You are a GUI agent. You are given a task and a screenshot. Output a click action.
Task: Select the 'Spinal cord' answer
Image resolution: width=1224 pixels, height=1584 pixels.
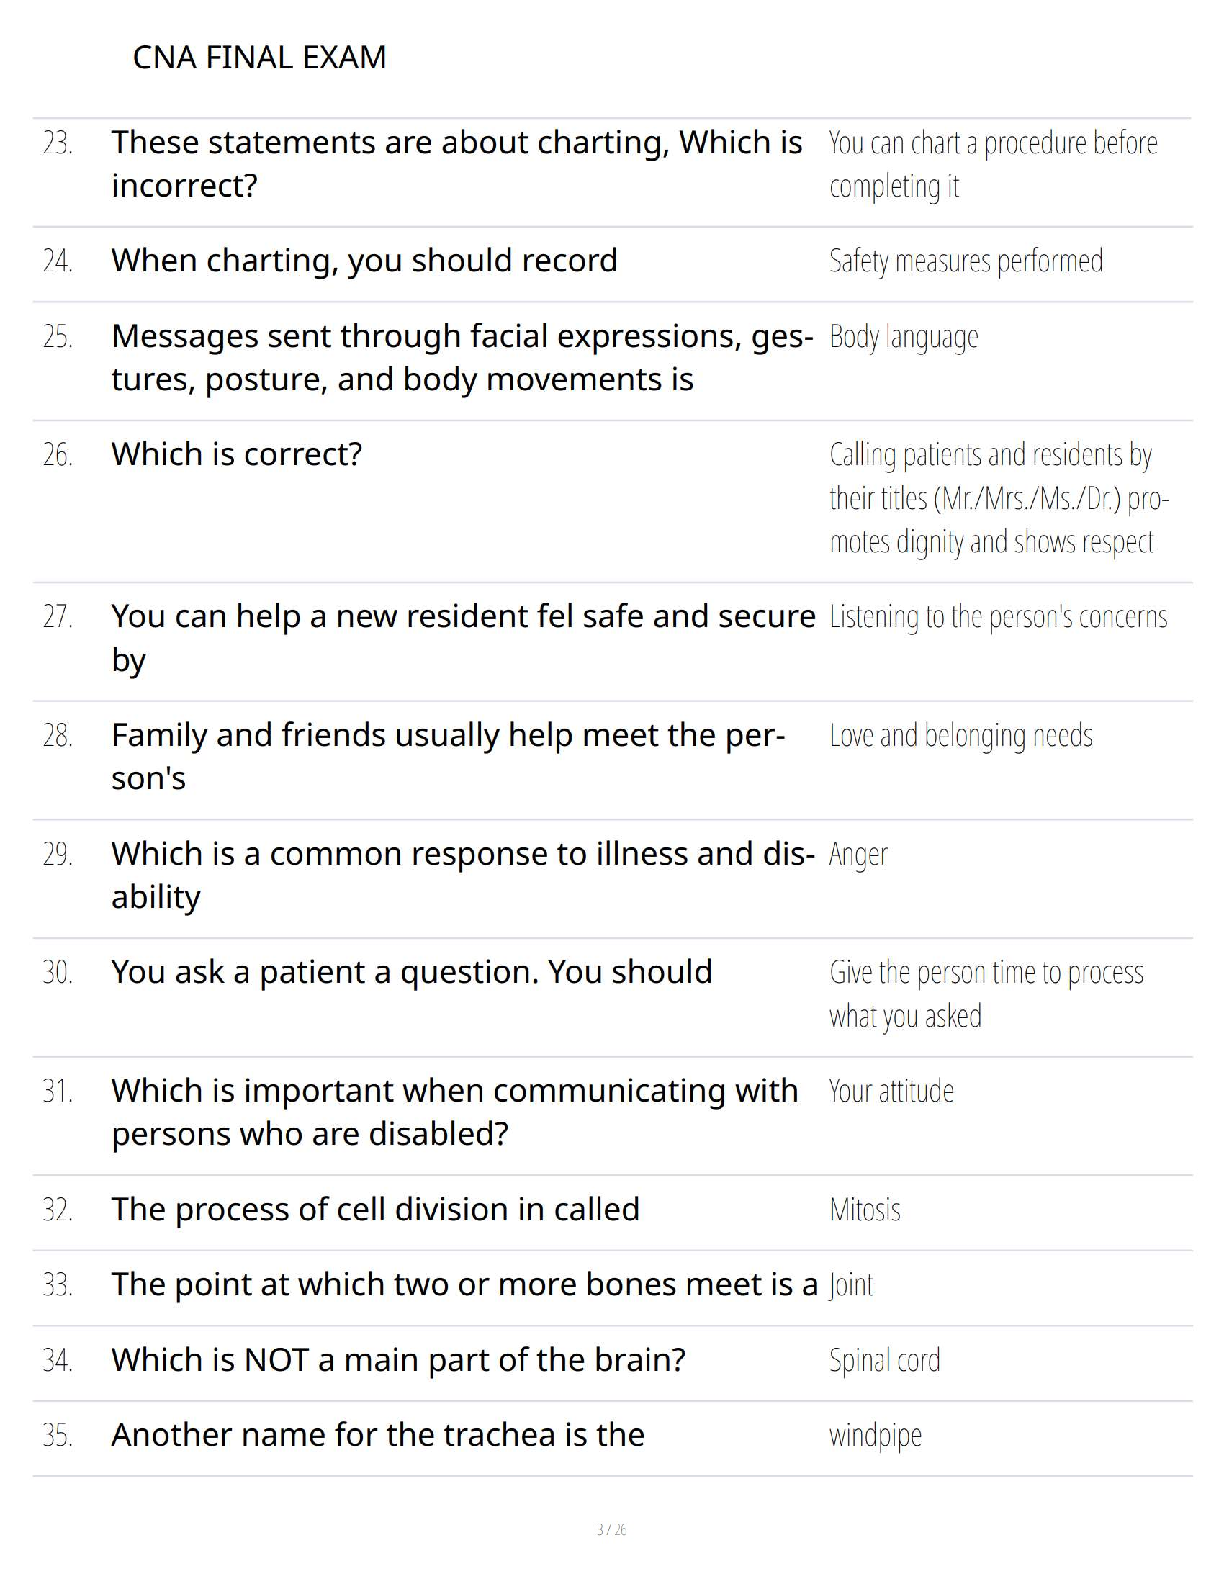point(884,1361)
